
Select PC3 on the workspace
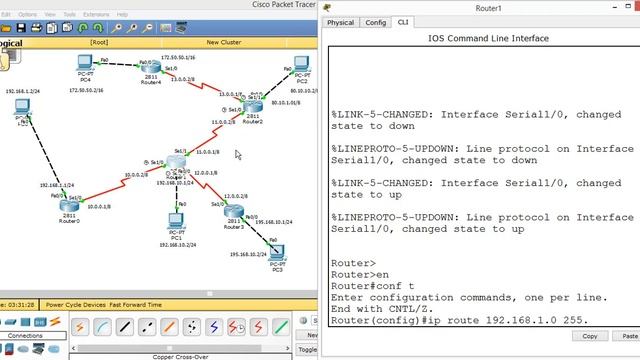pos(277,253)
